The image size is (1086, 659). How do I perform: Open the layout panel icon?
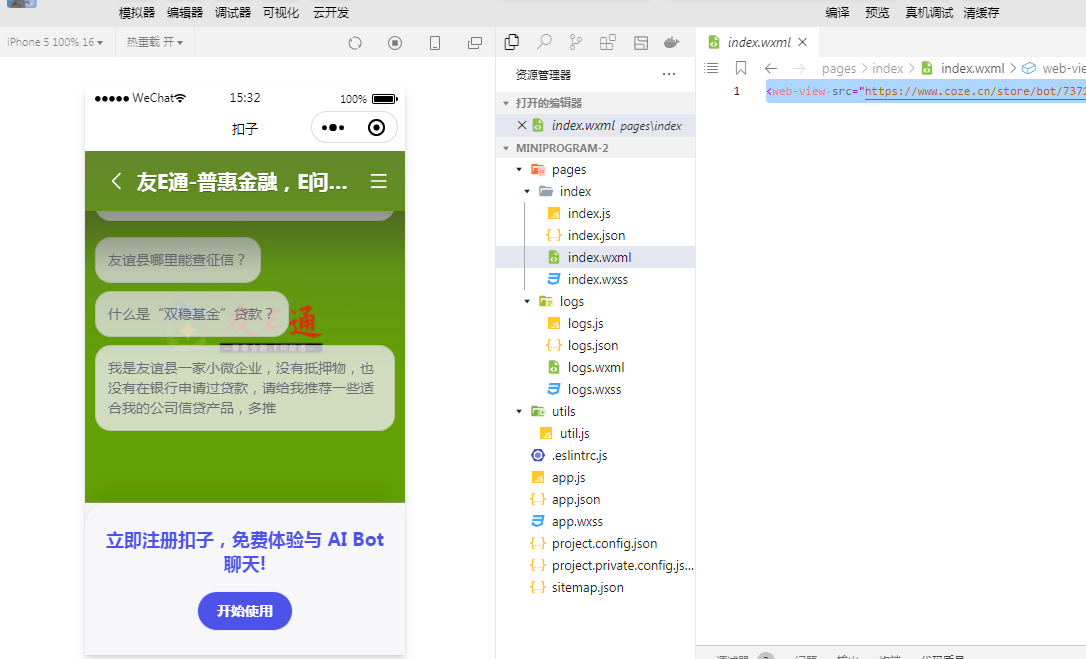click(x=641, y=42)
